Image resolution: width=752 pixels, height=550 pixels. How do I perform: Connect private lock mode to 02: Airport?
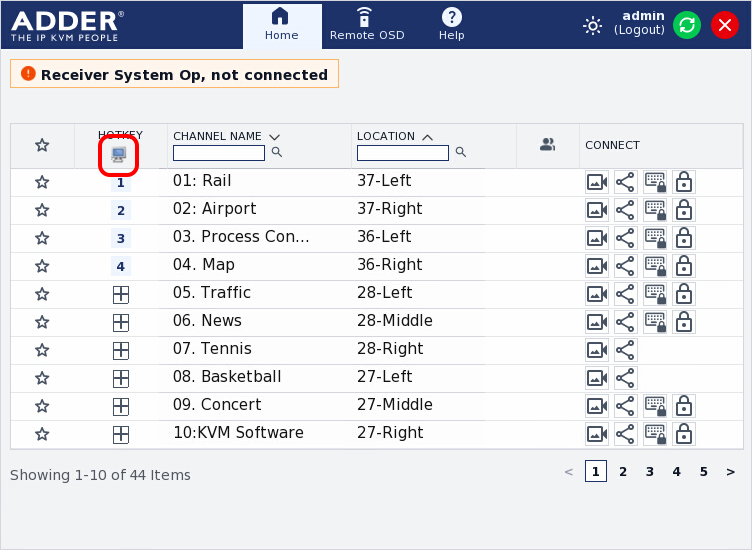click(x=683, y=210)
